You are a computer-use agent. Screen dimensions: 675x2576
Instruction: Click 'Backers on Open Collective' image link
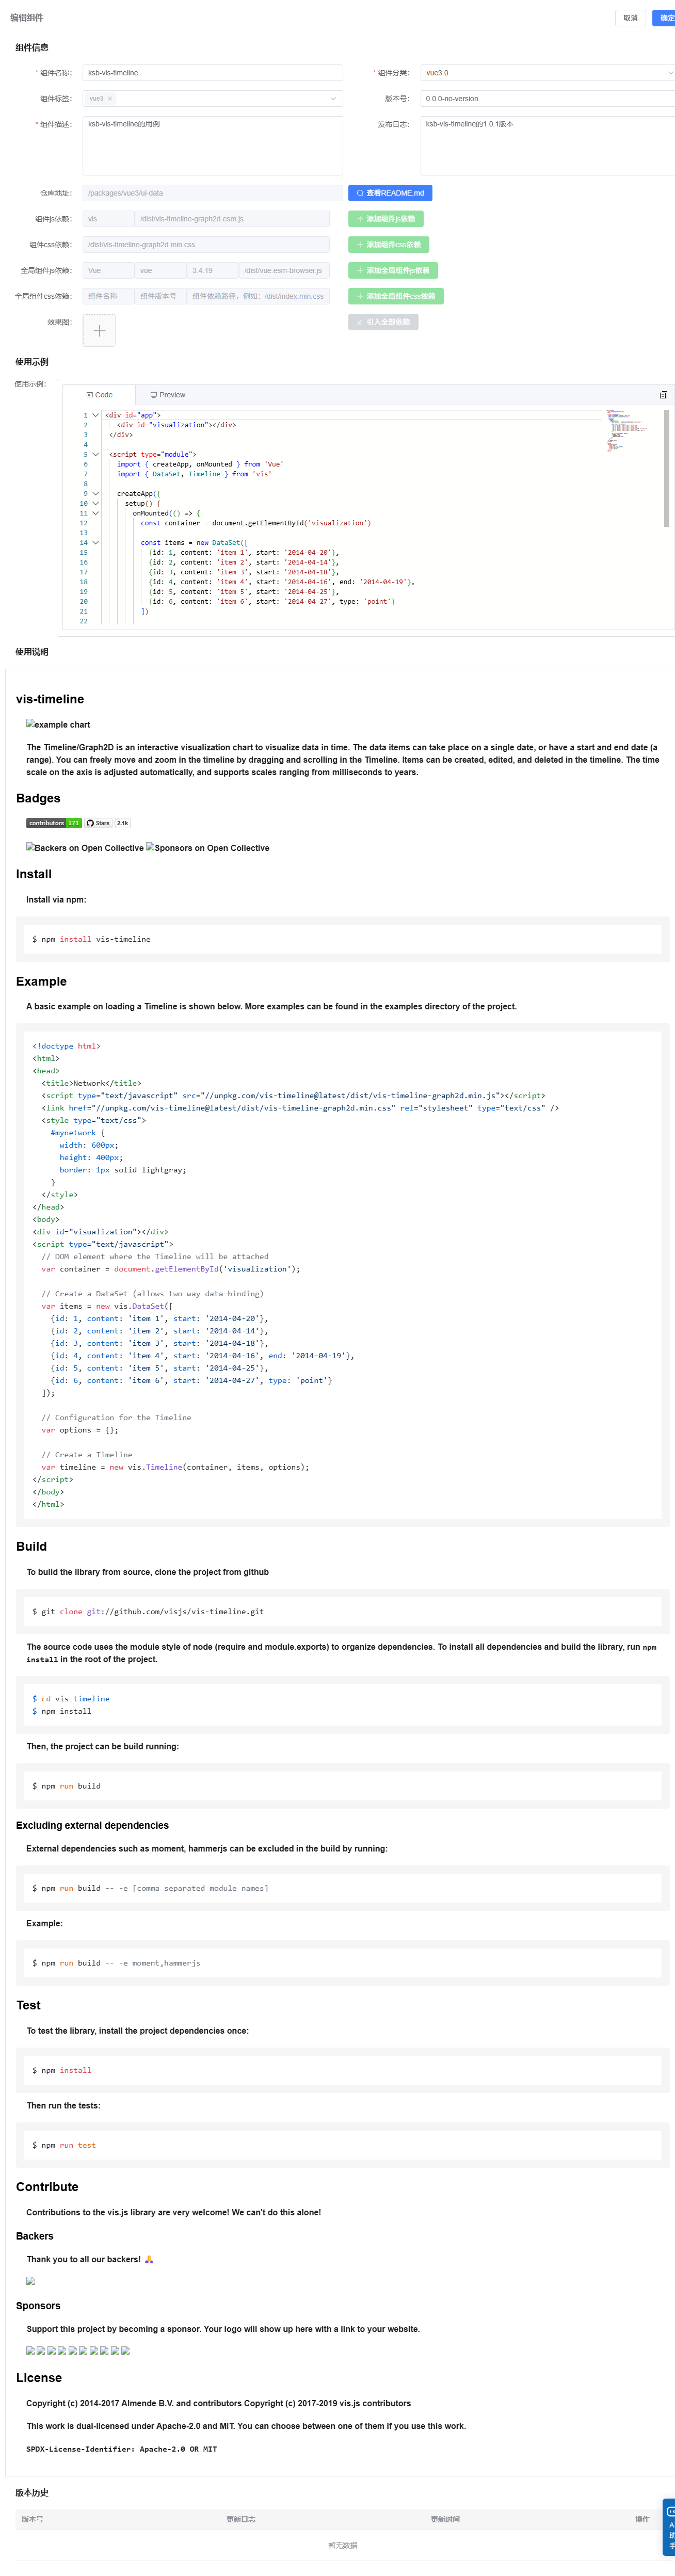tap(85, 848)
